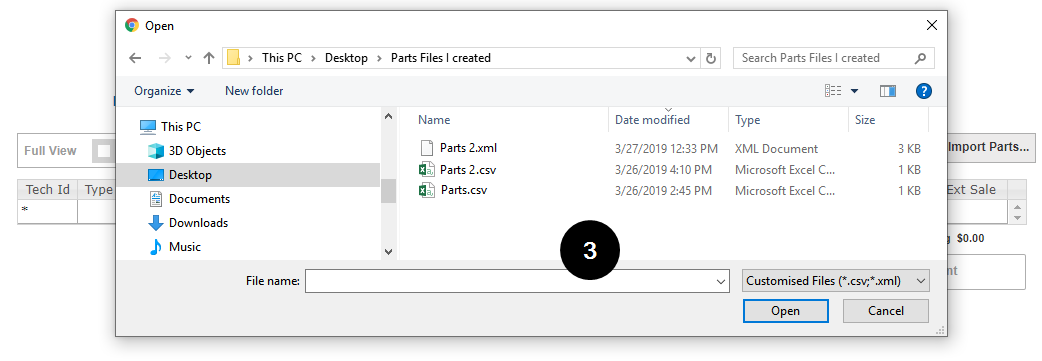Screen dimensions: 1042x361
Task: Go up one folder level
Action: [x=209, y=58]
